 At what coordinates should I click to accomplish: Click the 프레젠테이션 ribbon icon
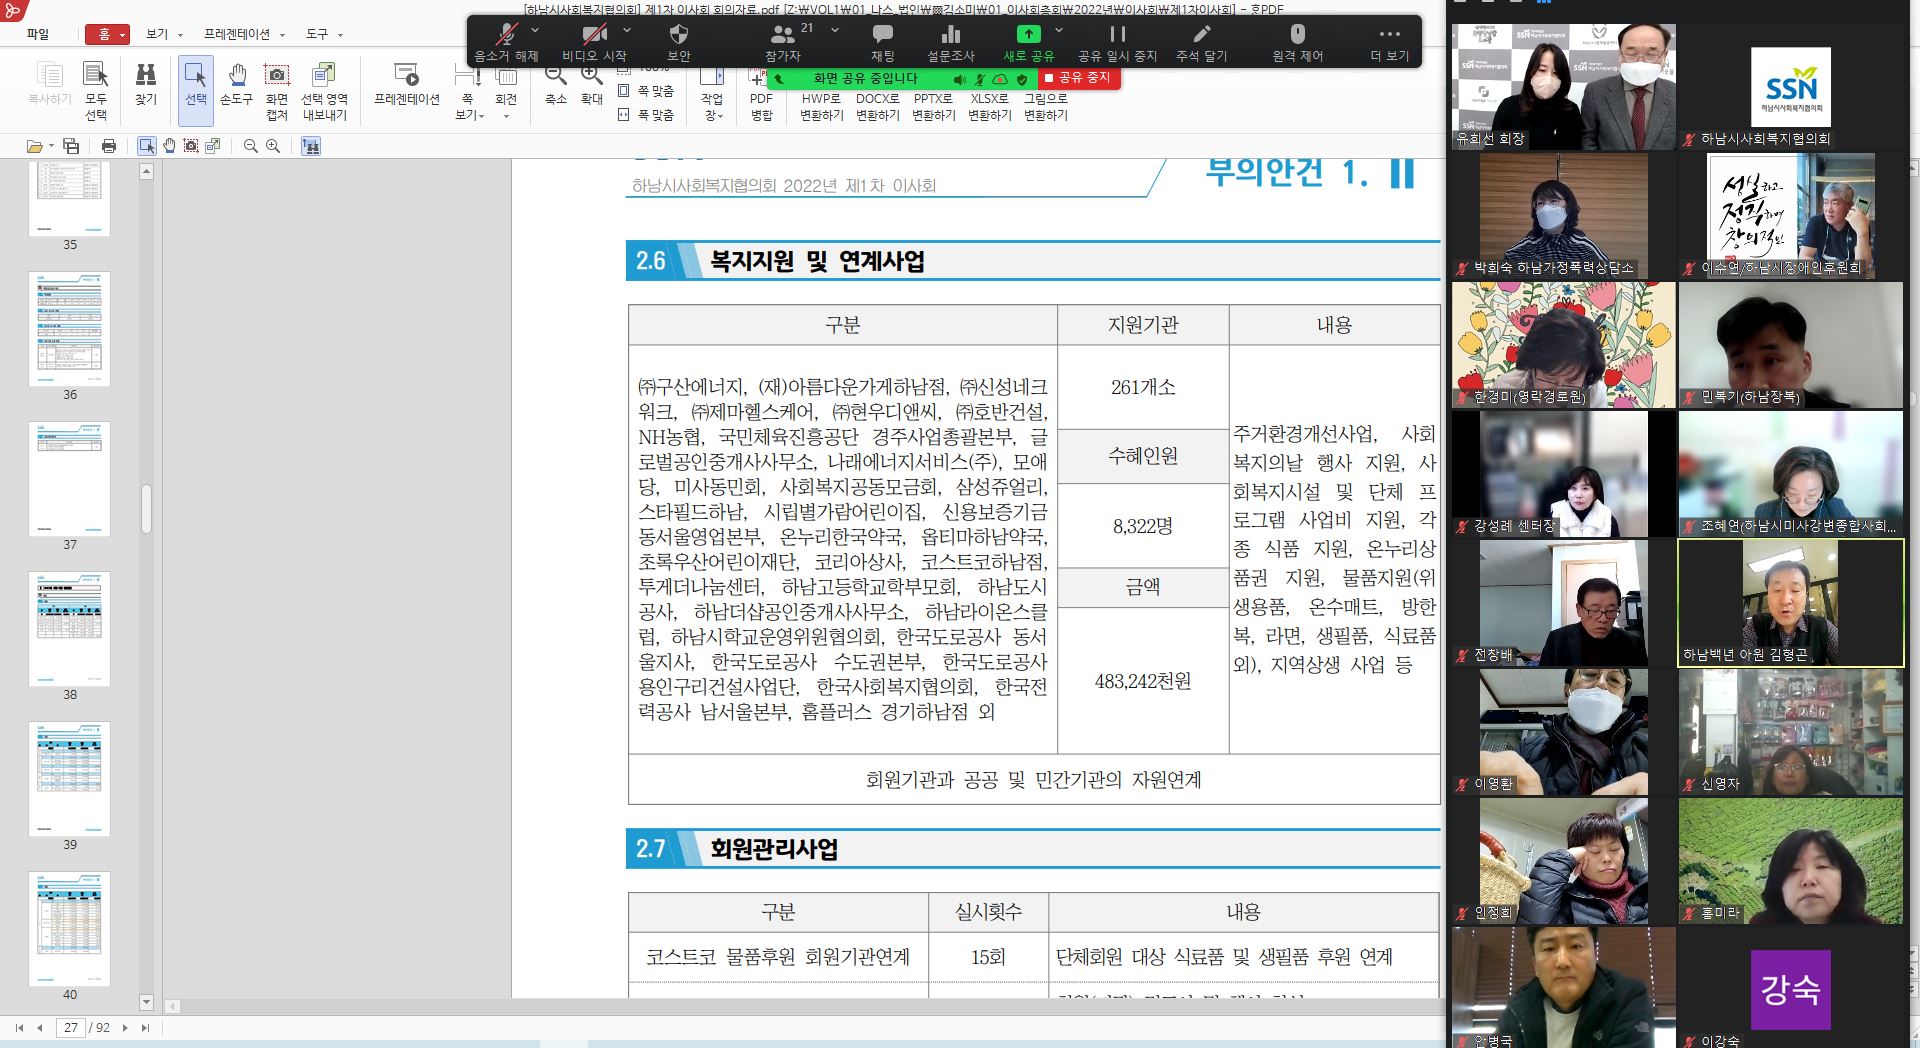tap(407, 84)
